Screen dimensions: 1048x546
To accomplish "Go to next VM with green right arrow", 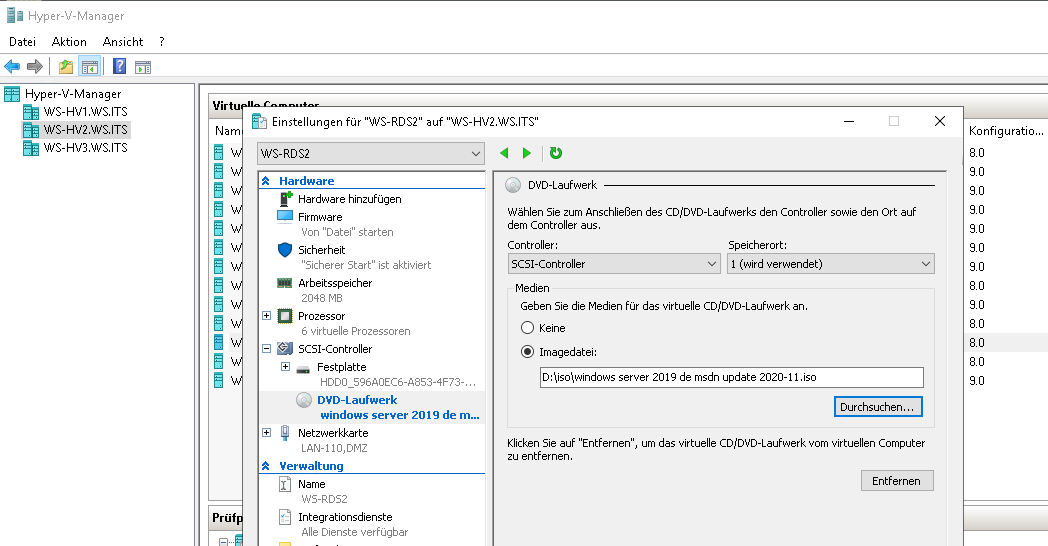I will point(527,153).
